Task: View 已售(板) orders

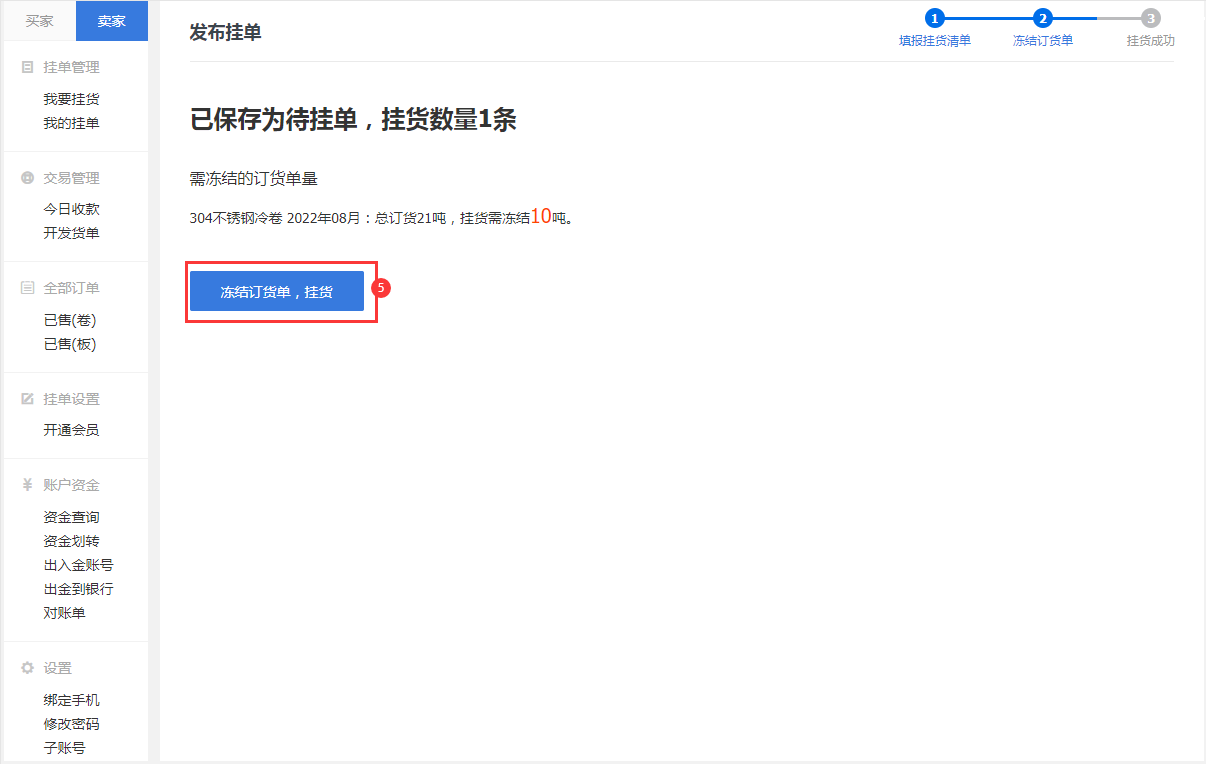Action: point(70,344)
